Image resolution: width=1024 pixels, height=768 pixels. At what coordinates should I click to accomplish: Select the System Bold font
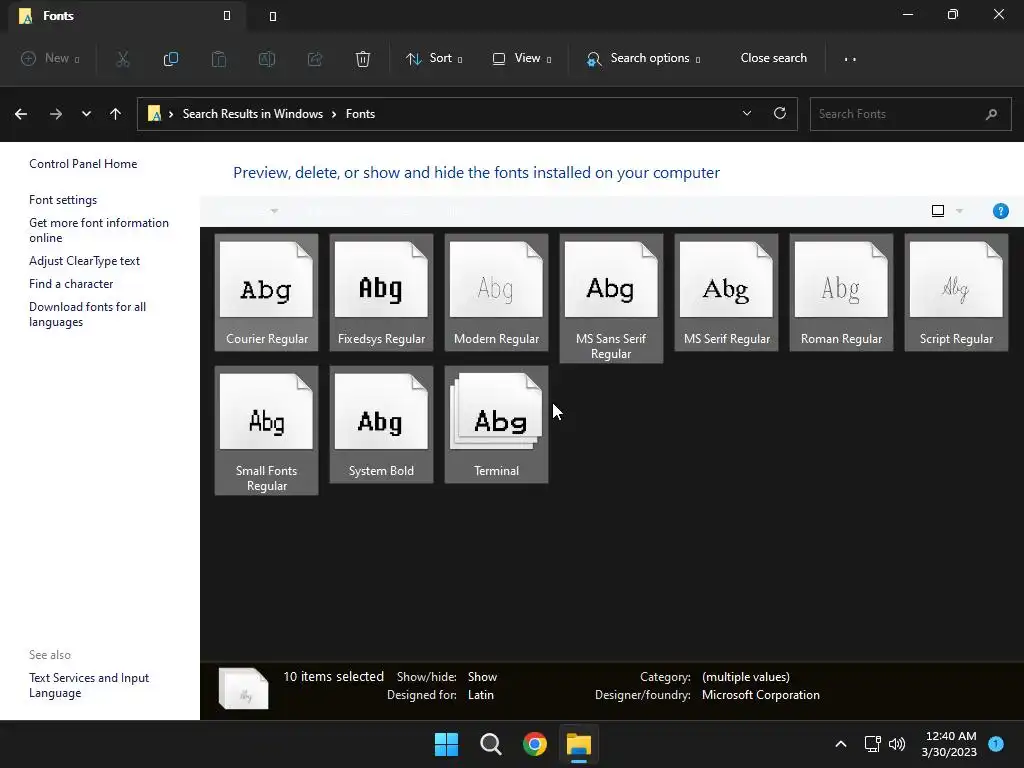click(x=381, y=424)
